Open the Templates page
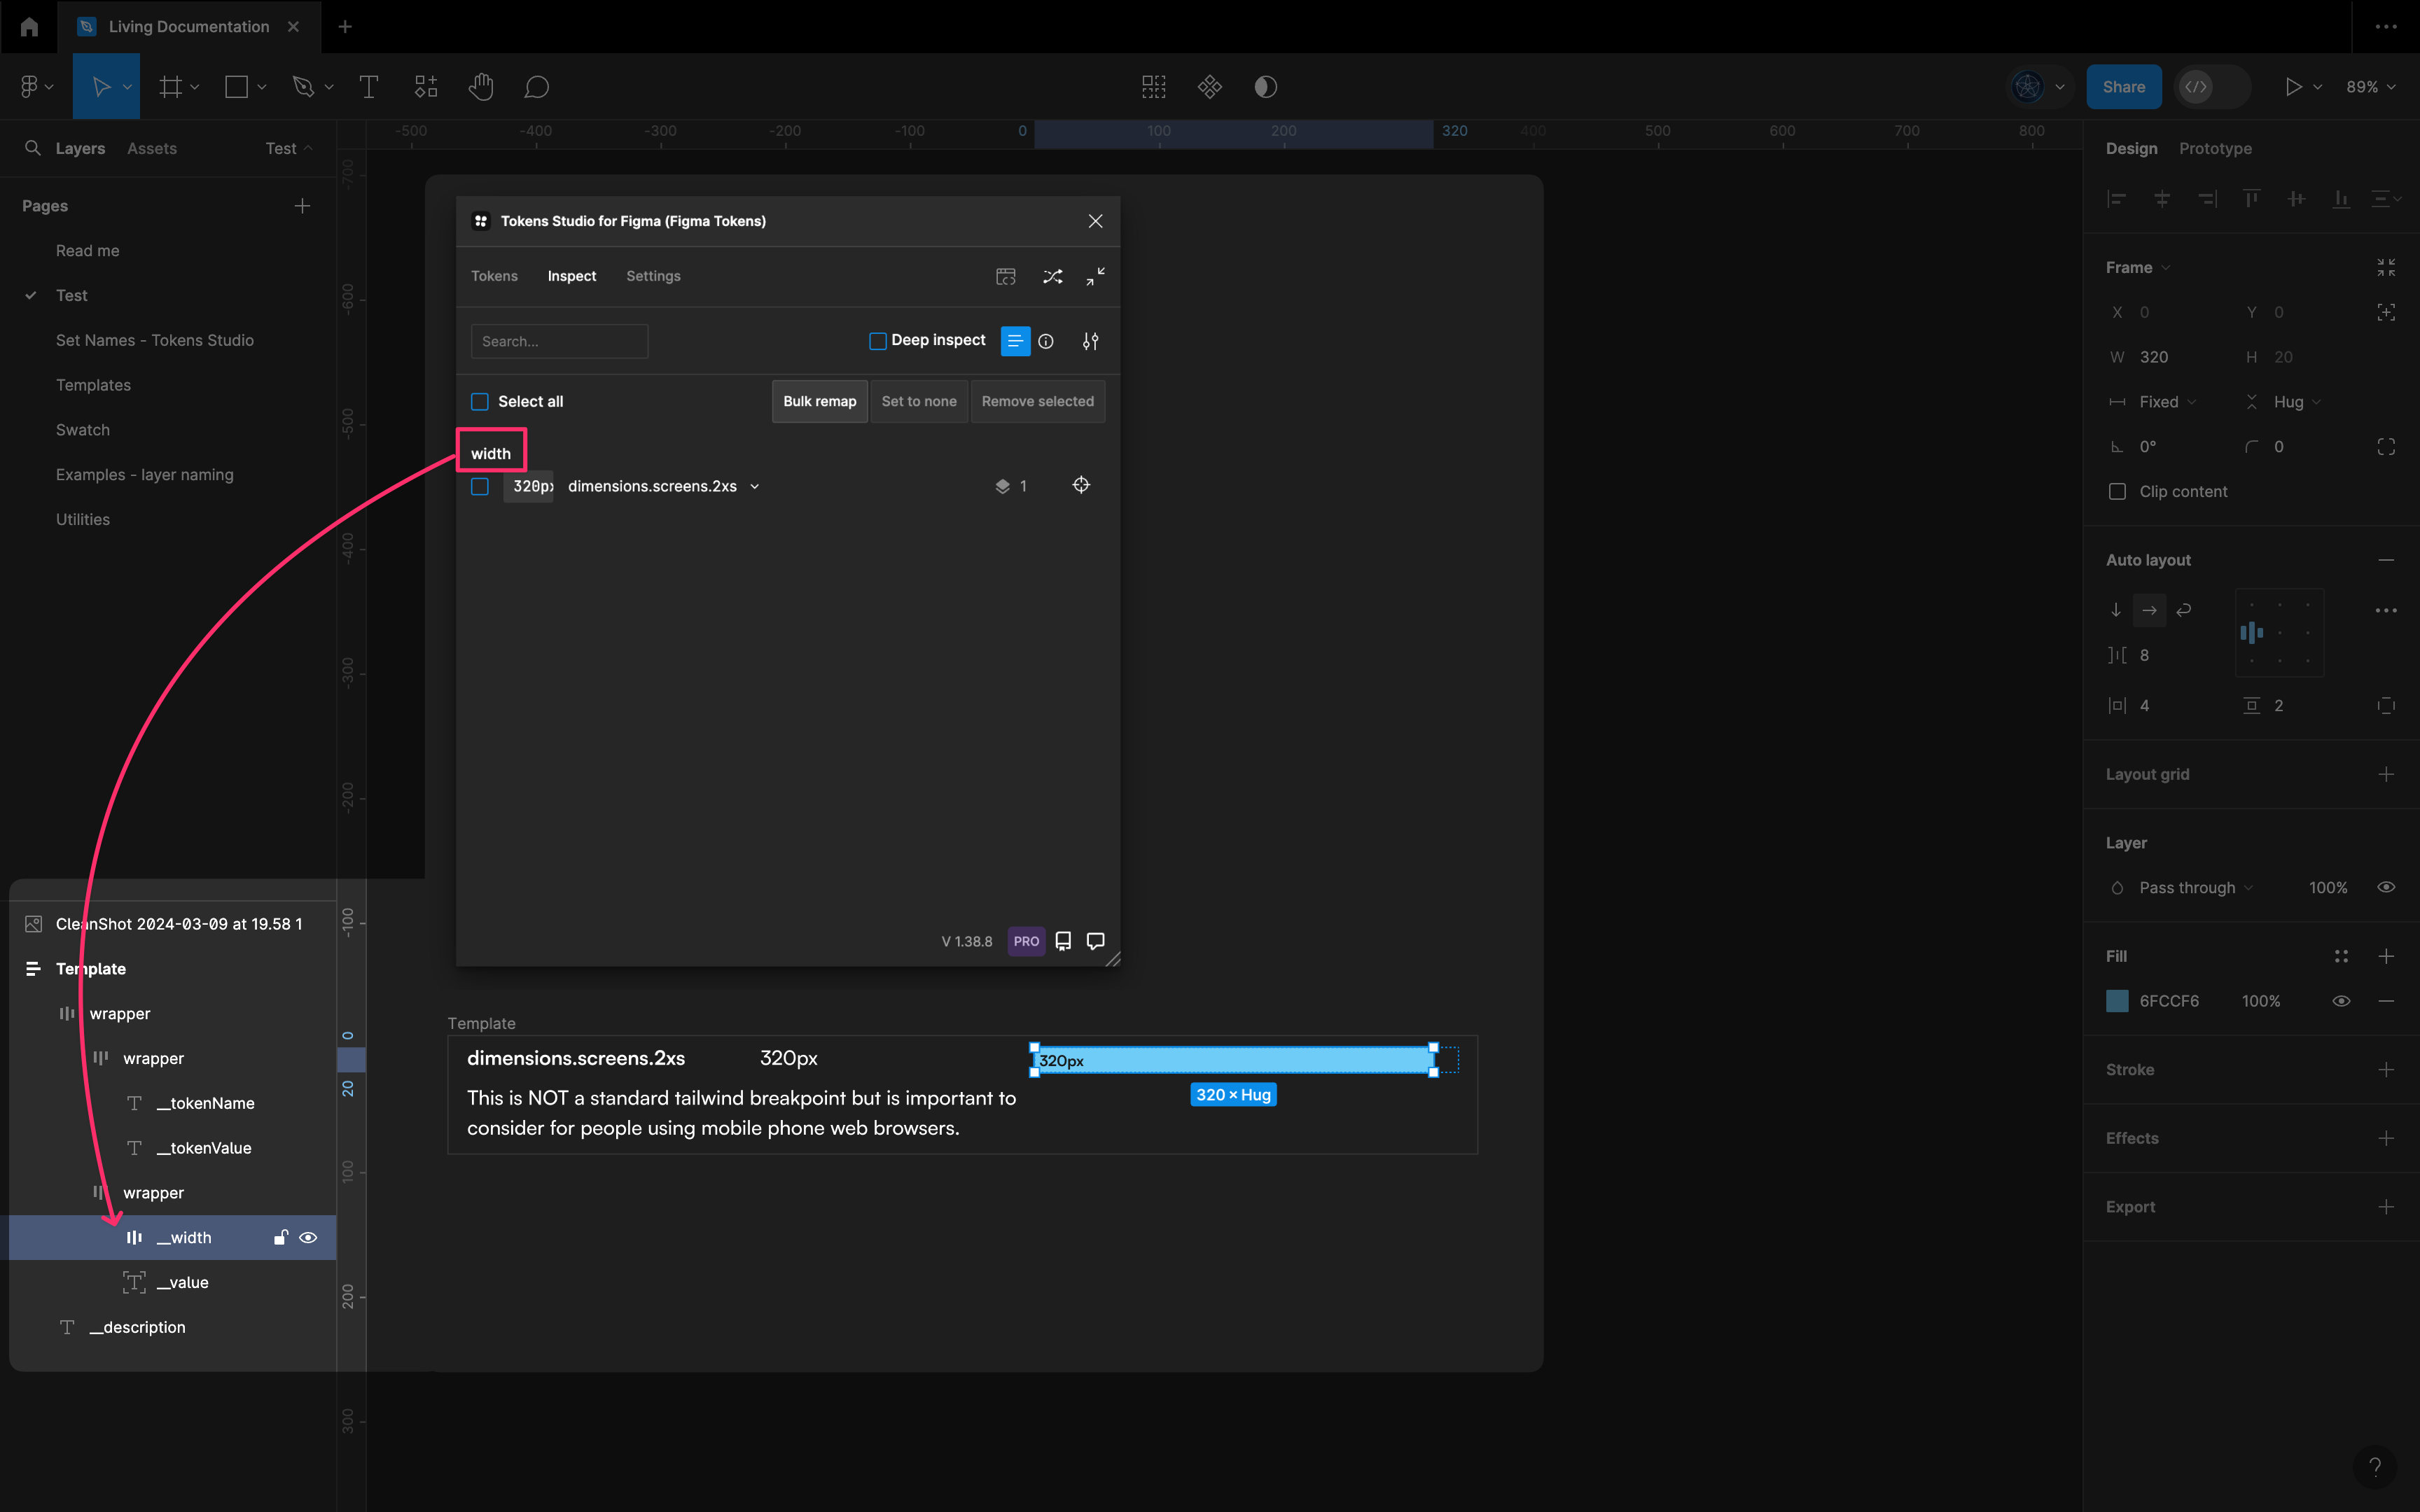Image resolution: width=2420 pixels, height=1512 pixels. coord(93,385)
